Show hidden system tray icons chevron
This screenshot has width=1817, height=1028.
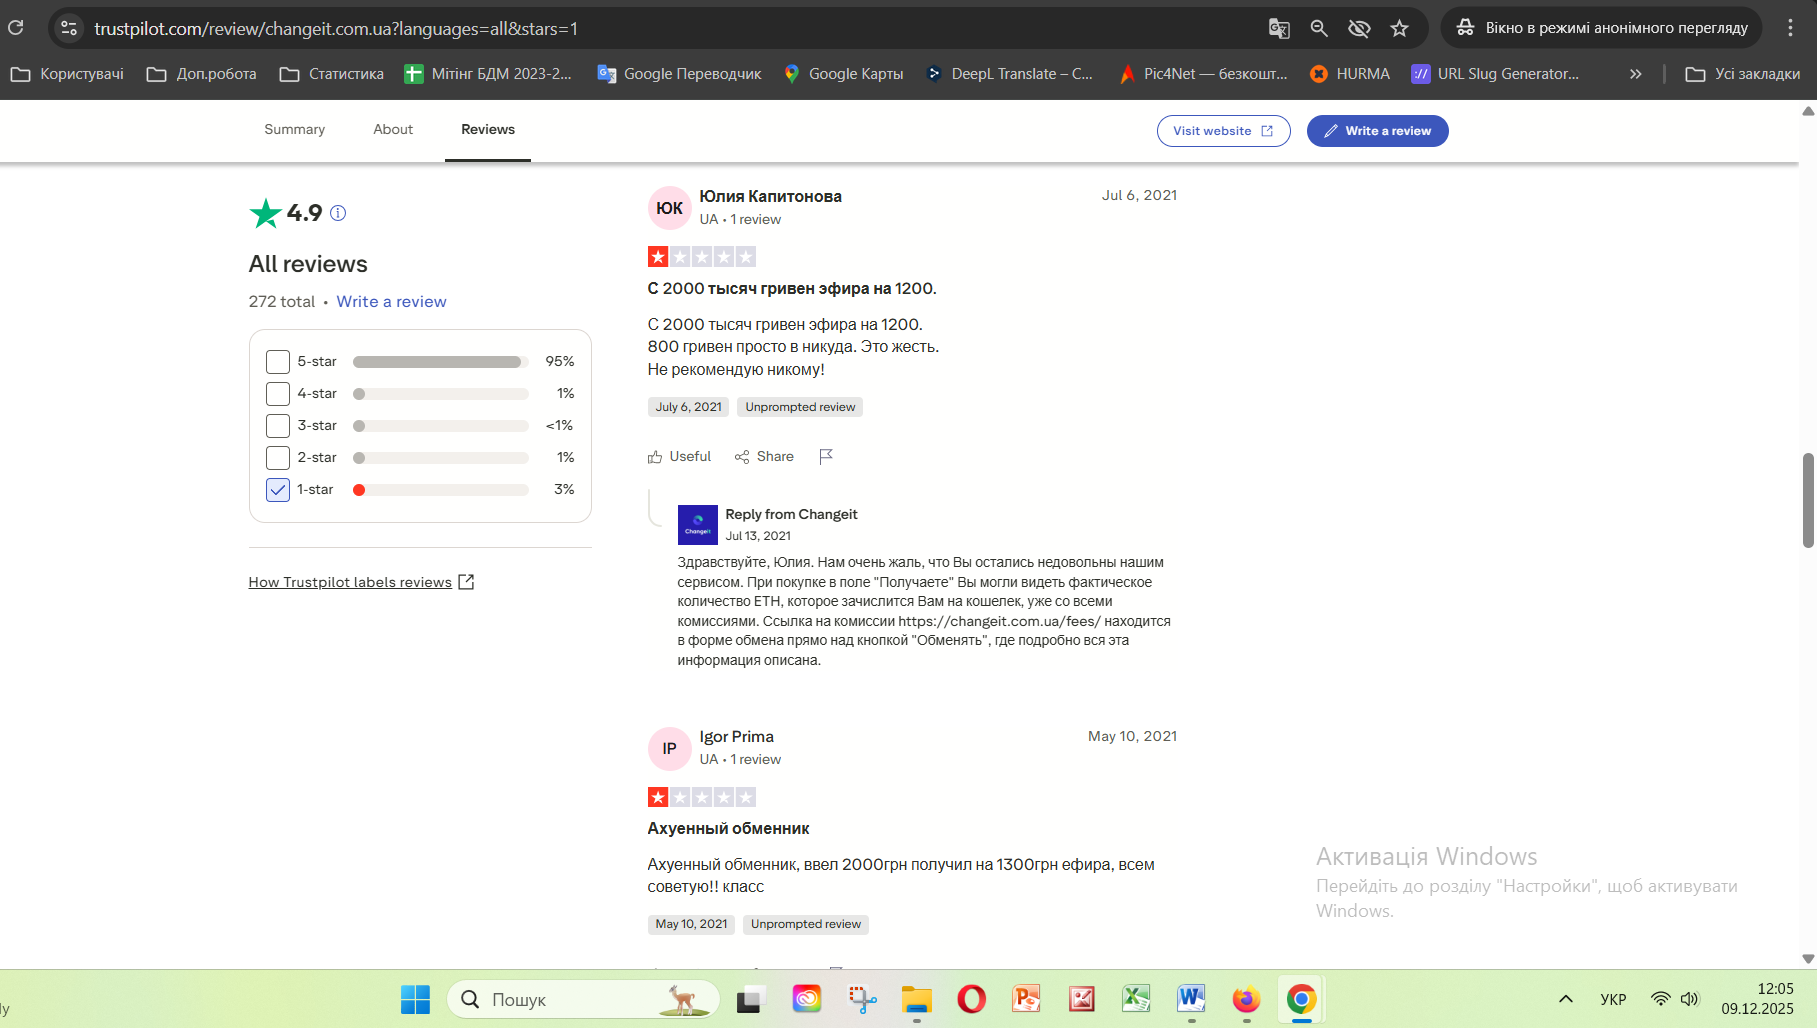pyautogui.click(x=1566, y=999)
